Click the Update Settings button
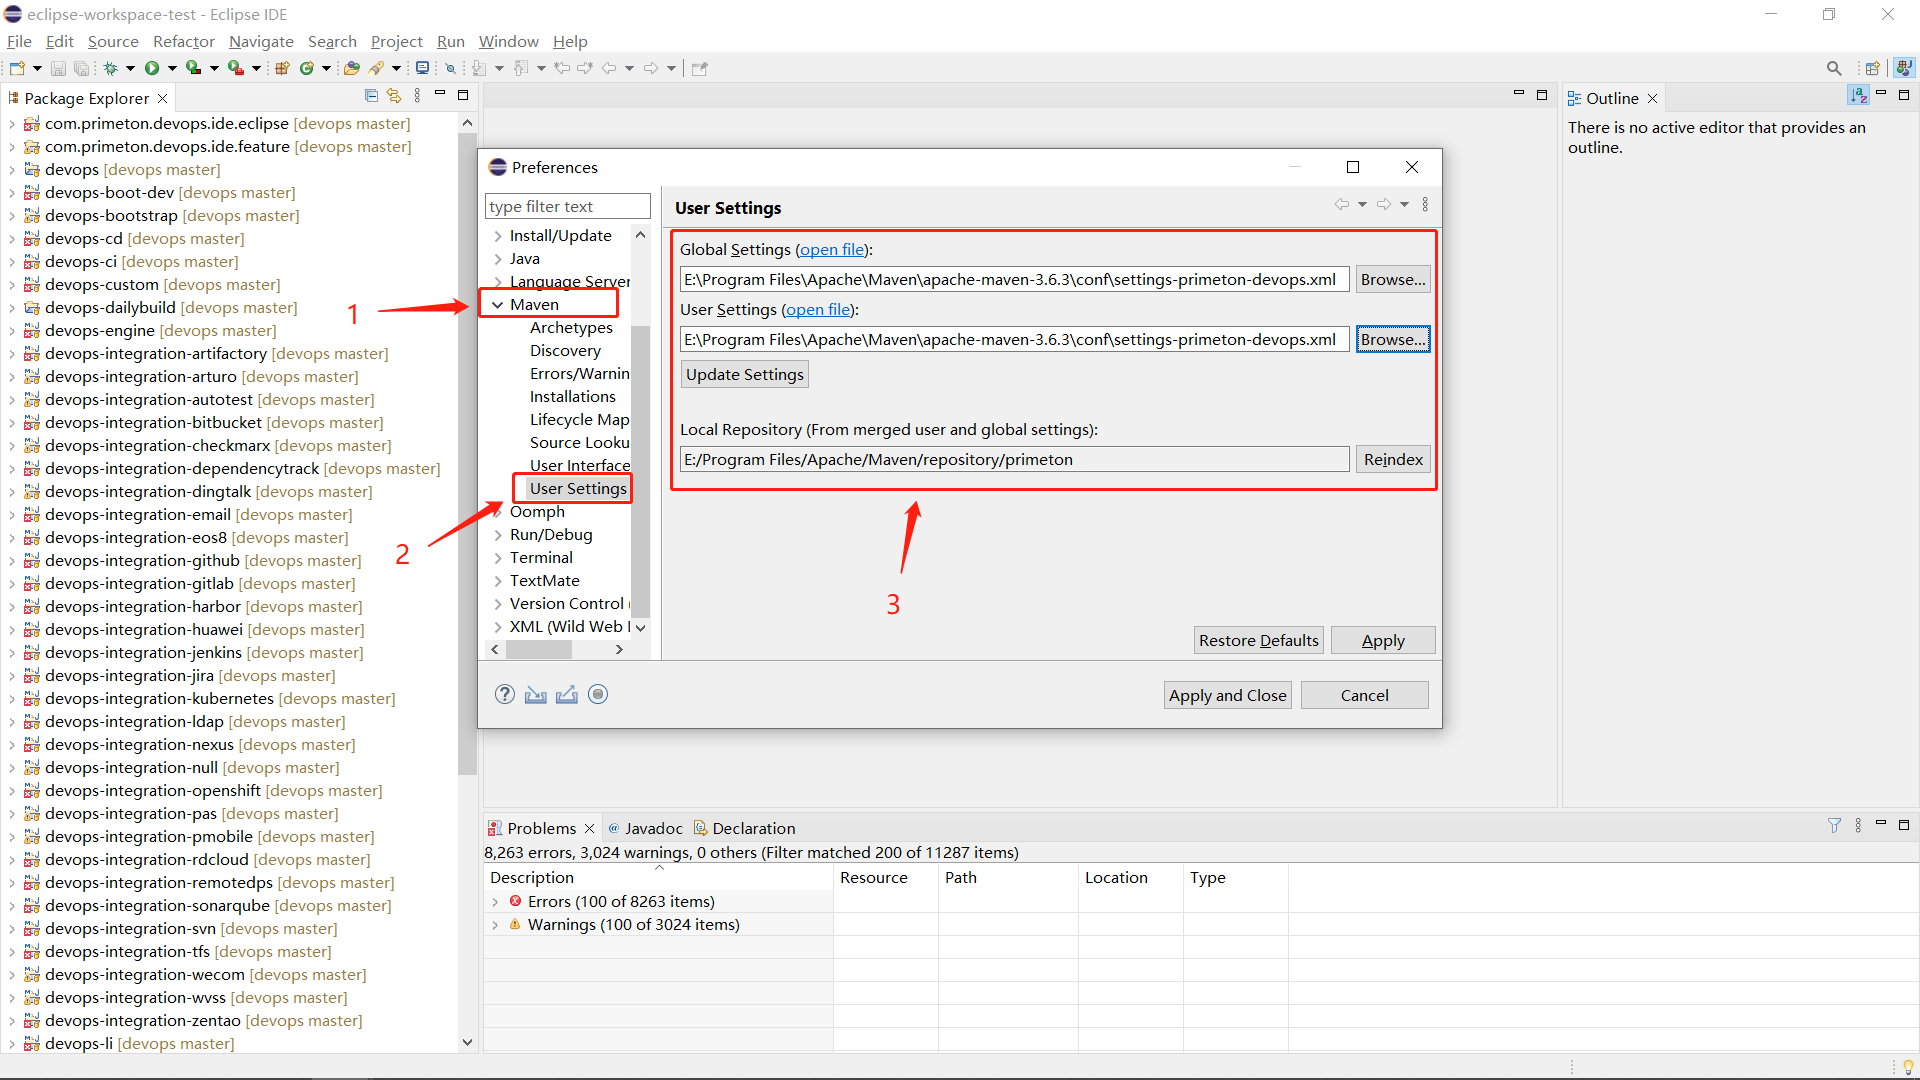The width and height of the screenshot is (1920, 1080). (744, 374)
